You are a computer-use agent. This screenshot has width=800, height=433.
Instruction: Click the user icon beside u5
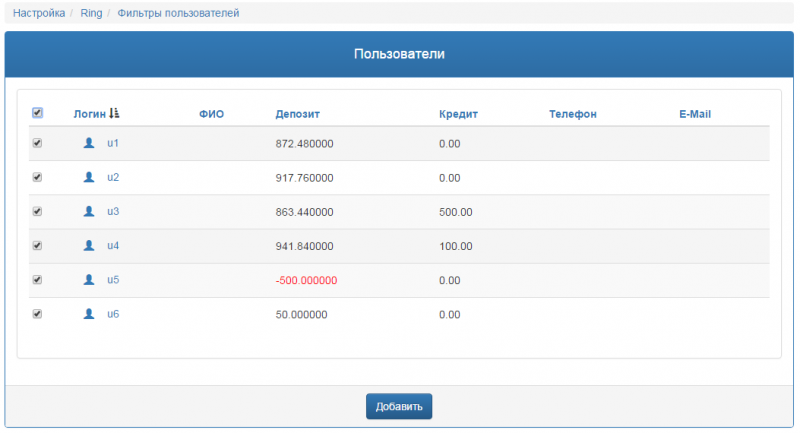tap(89, 280)
